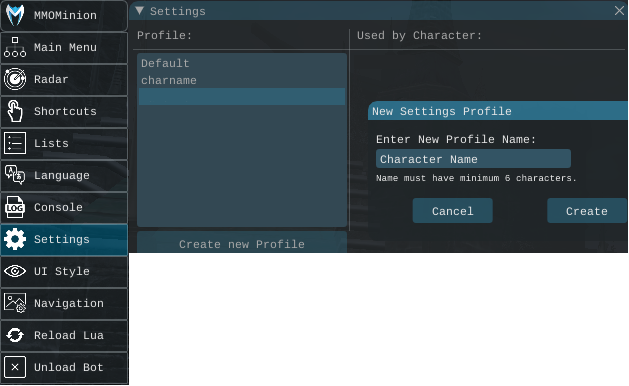Click the Create new Profile button

(241, 243)
